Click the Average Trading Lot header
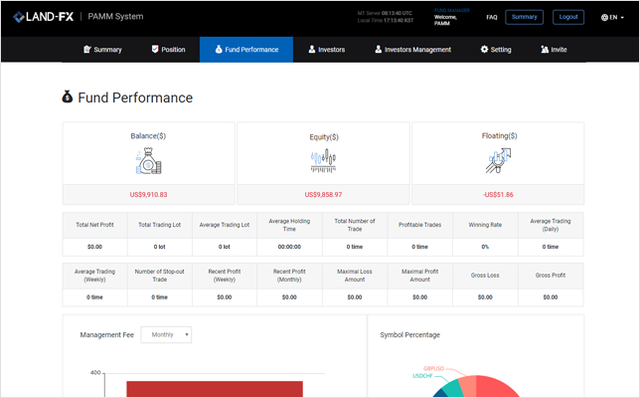This screenshot has width=640, height=398. pyautogui.click(x=224, y=225)
